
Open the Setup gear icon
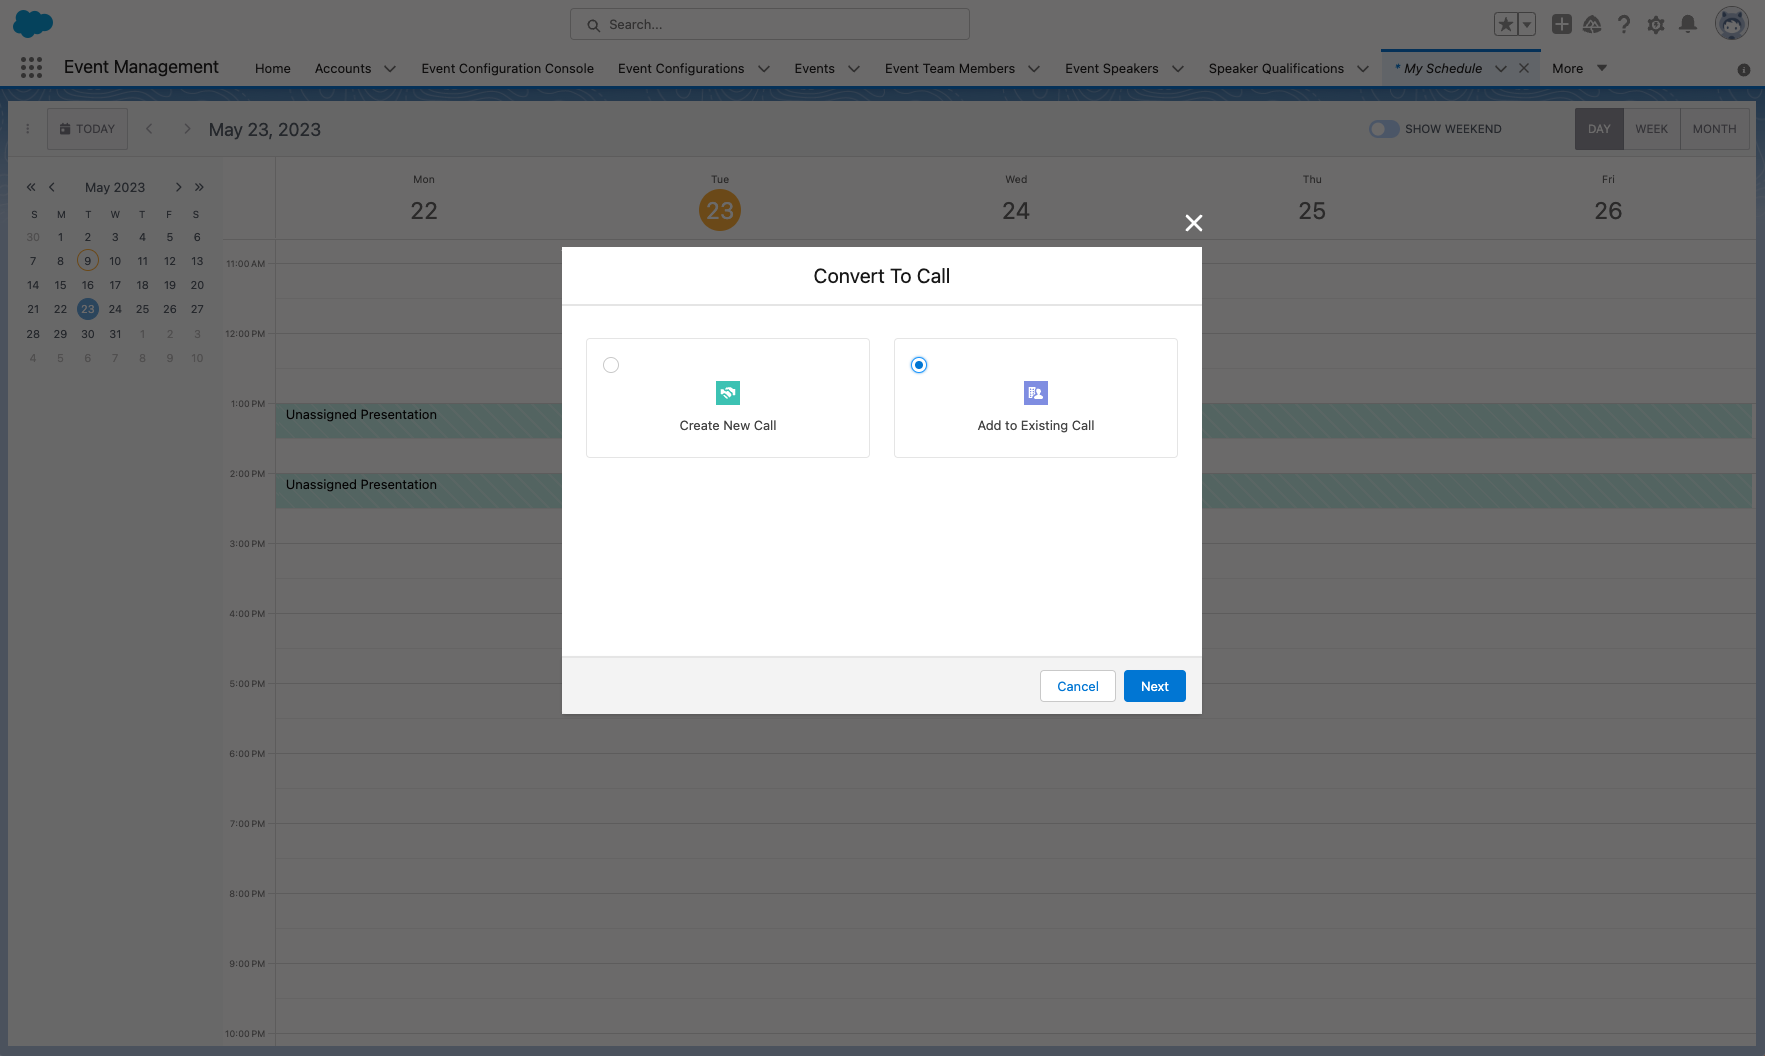coord(1656,24)
